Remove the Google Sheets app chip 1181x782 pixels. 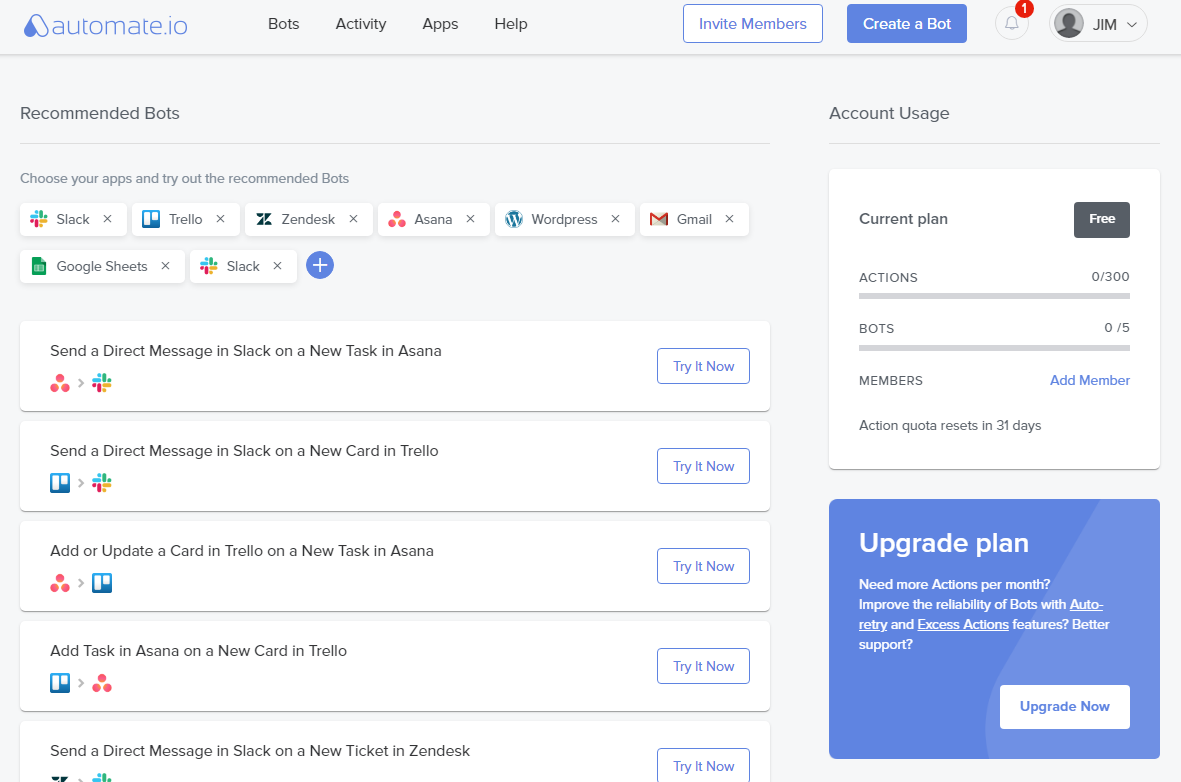(166, 266)
